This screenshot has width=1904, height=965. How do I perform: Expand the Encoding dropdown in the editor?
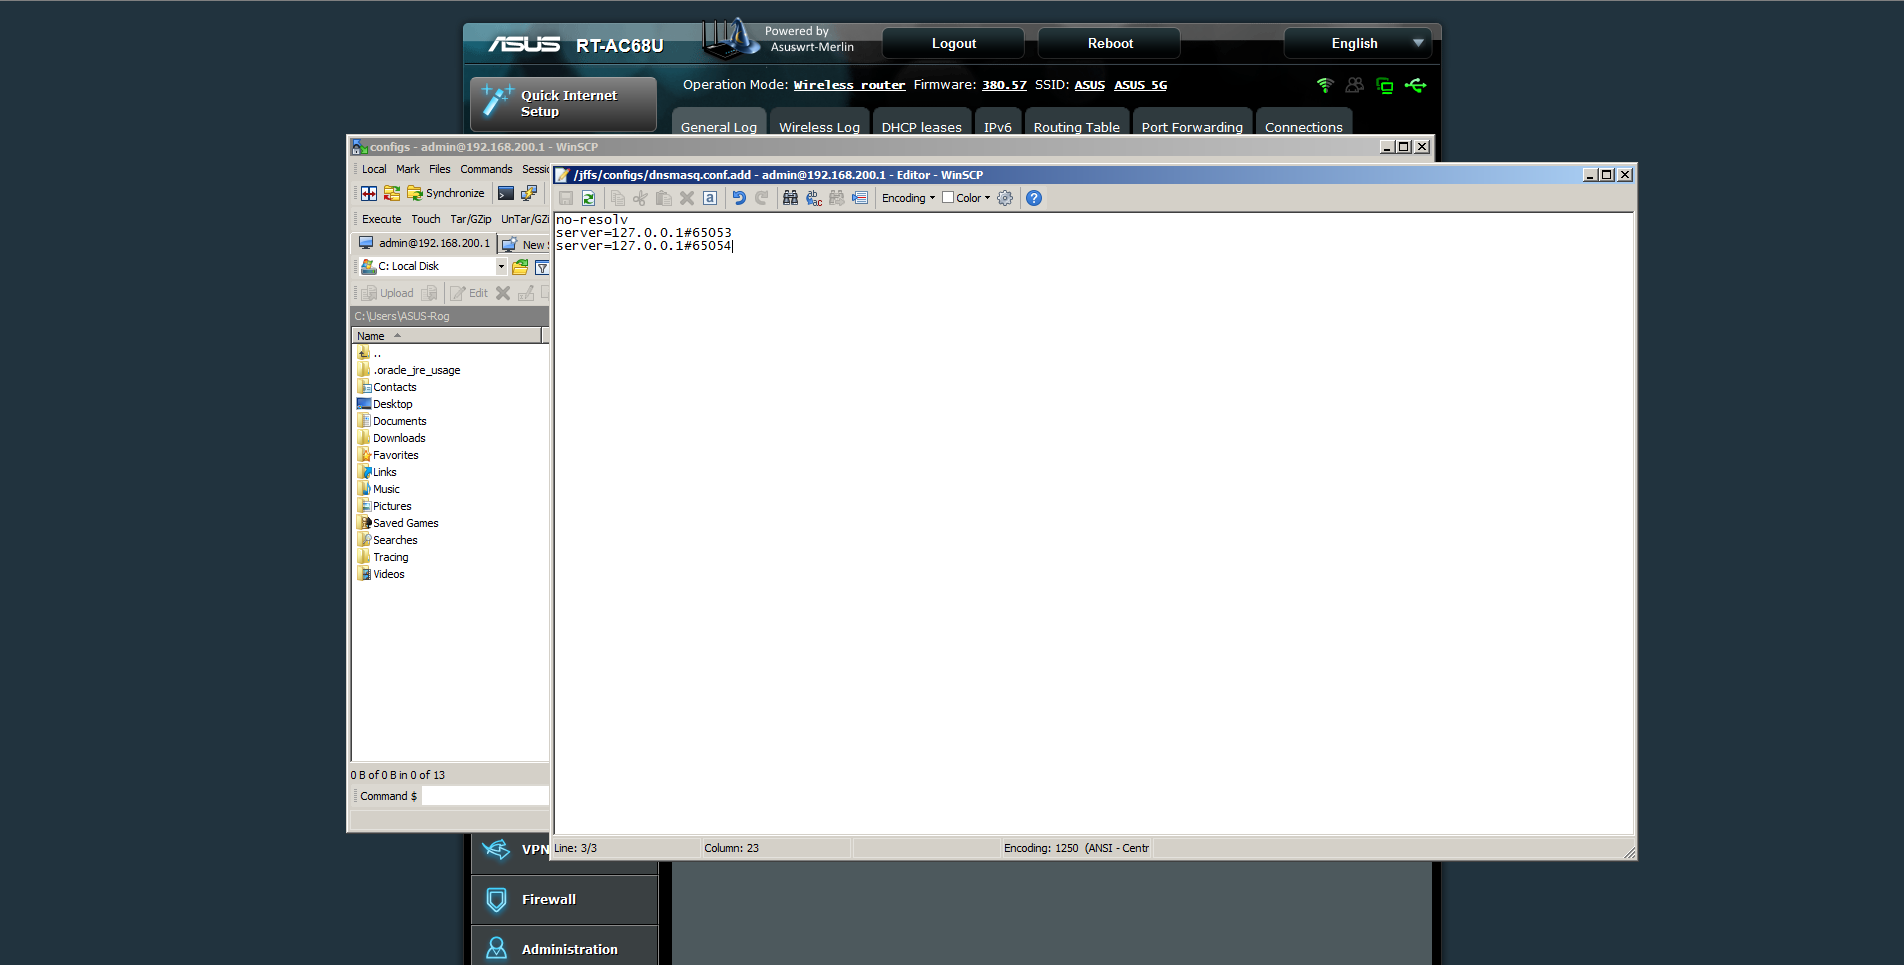(908, 198)
